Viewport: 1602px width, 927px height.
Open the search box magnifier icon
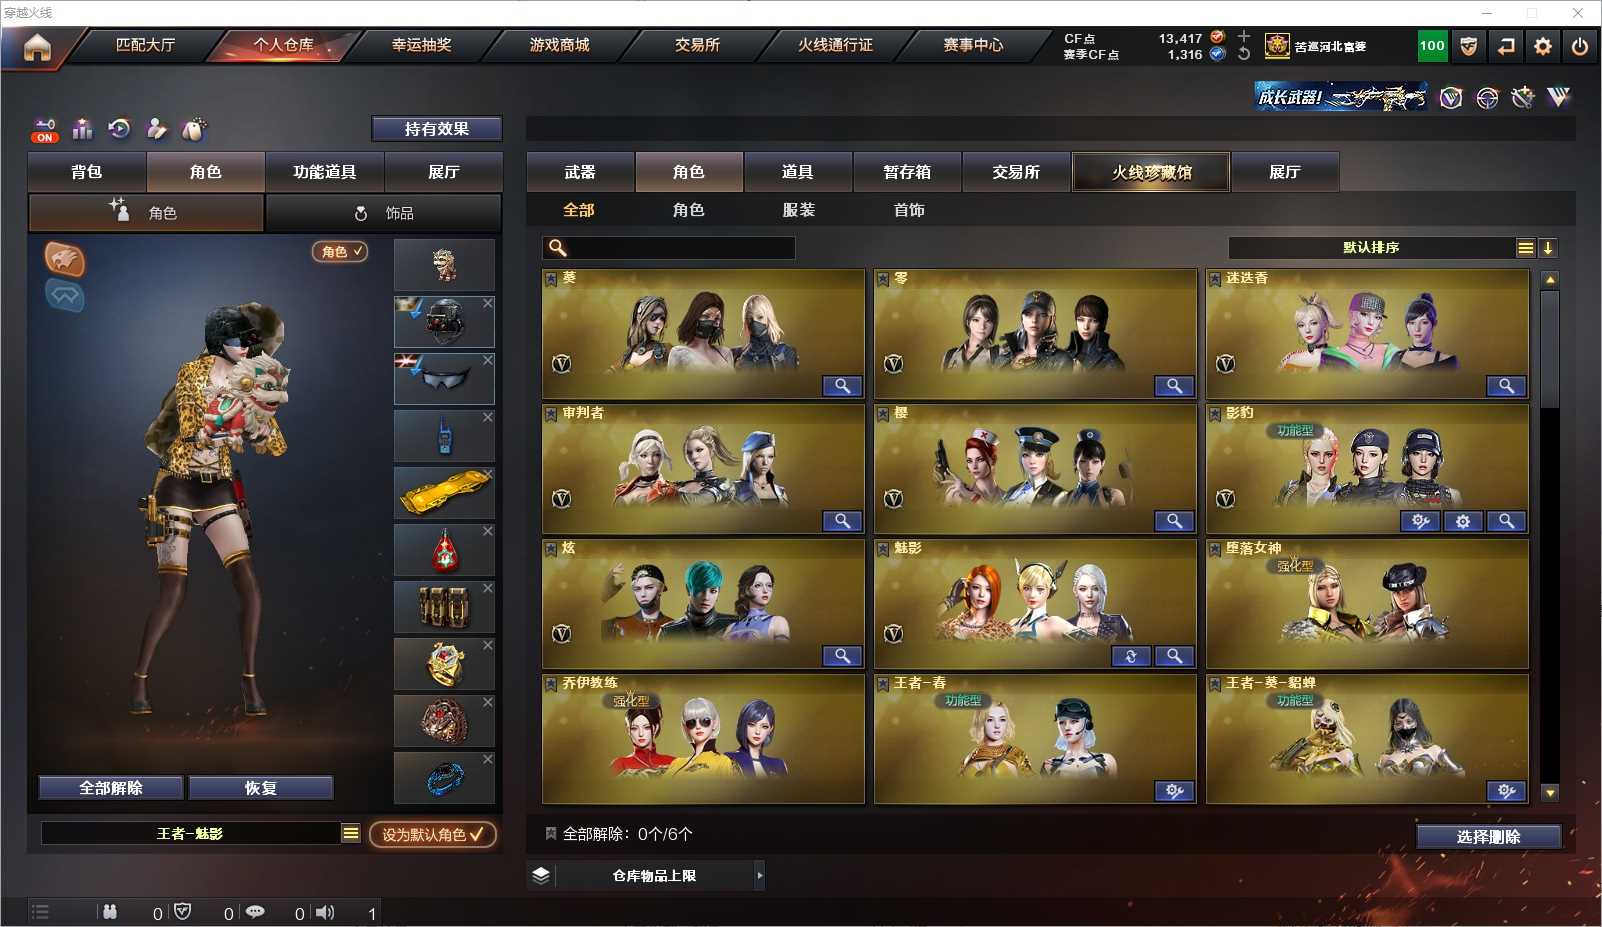click(558, 248)
